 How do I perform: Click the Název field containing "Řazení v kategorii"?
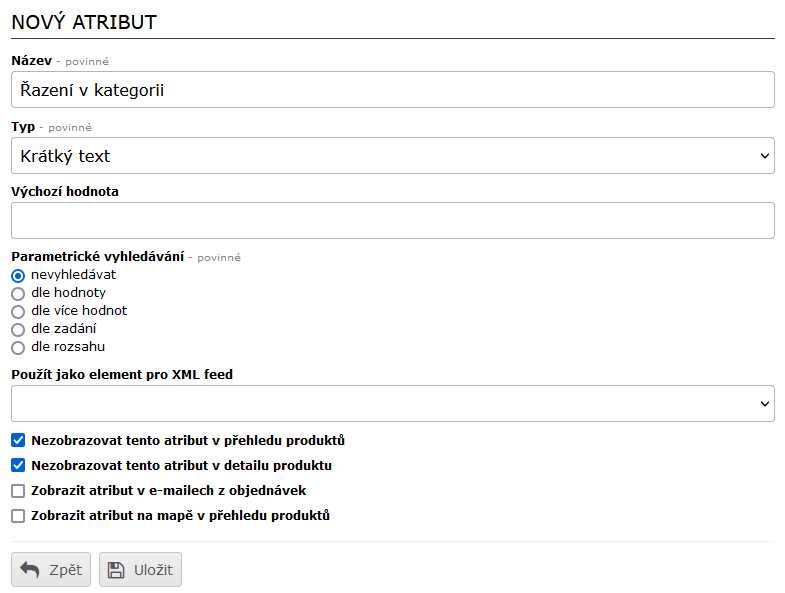point(392,90)
